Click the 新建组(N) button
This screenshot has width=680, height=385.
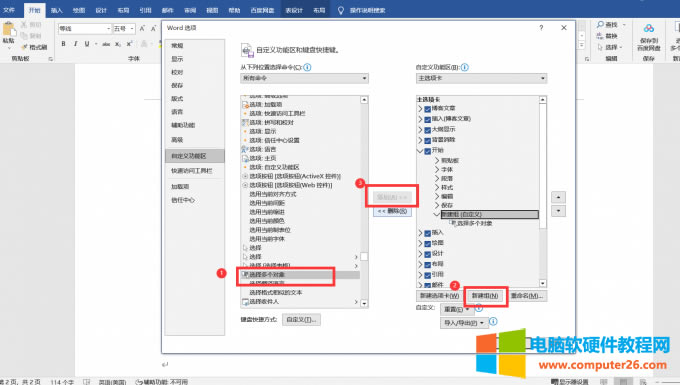(x=485, y=296)
